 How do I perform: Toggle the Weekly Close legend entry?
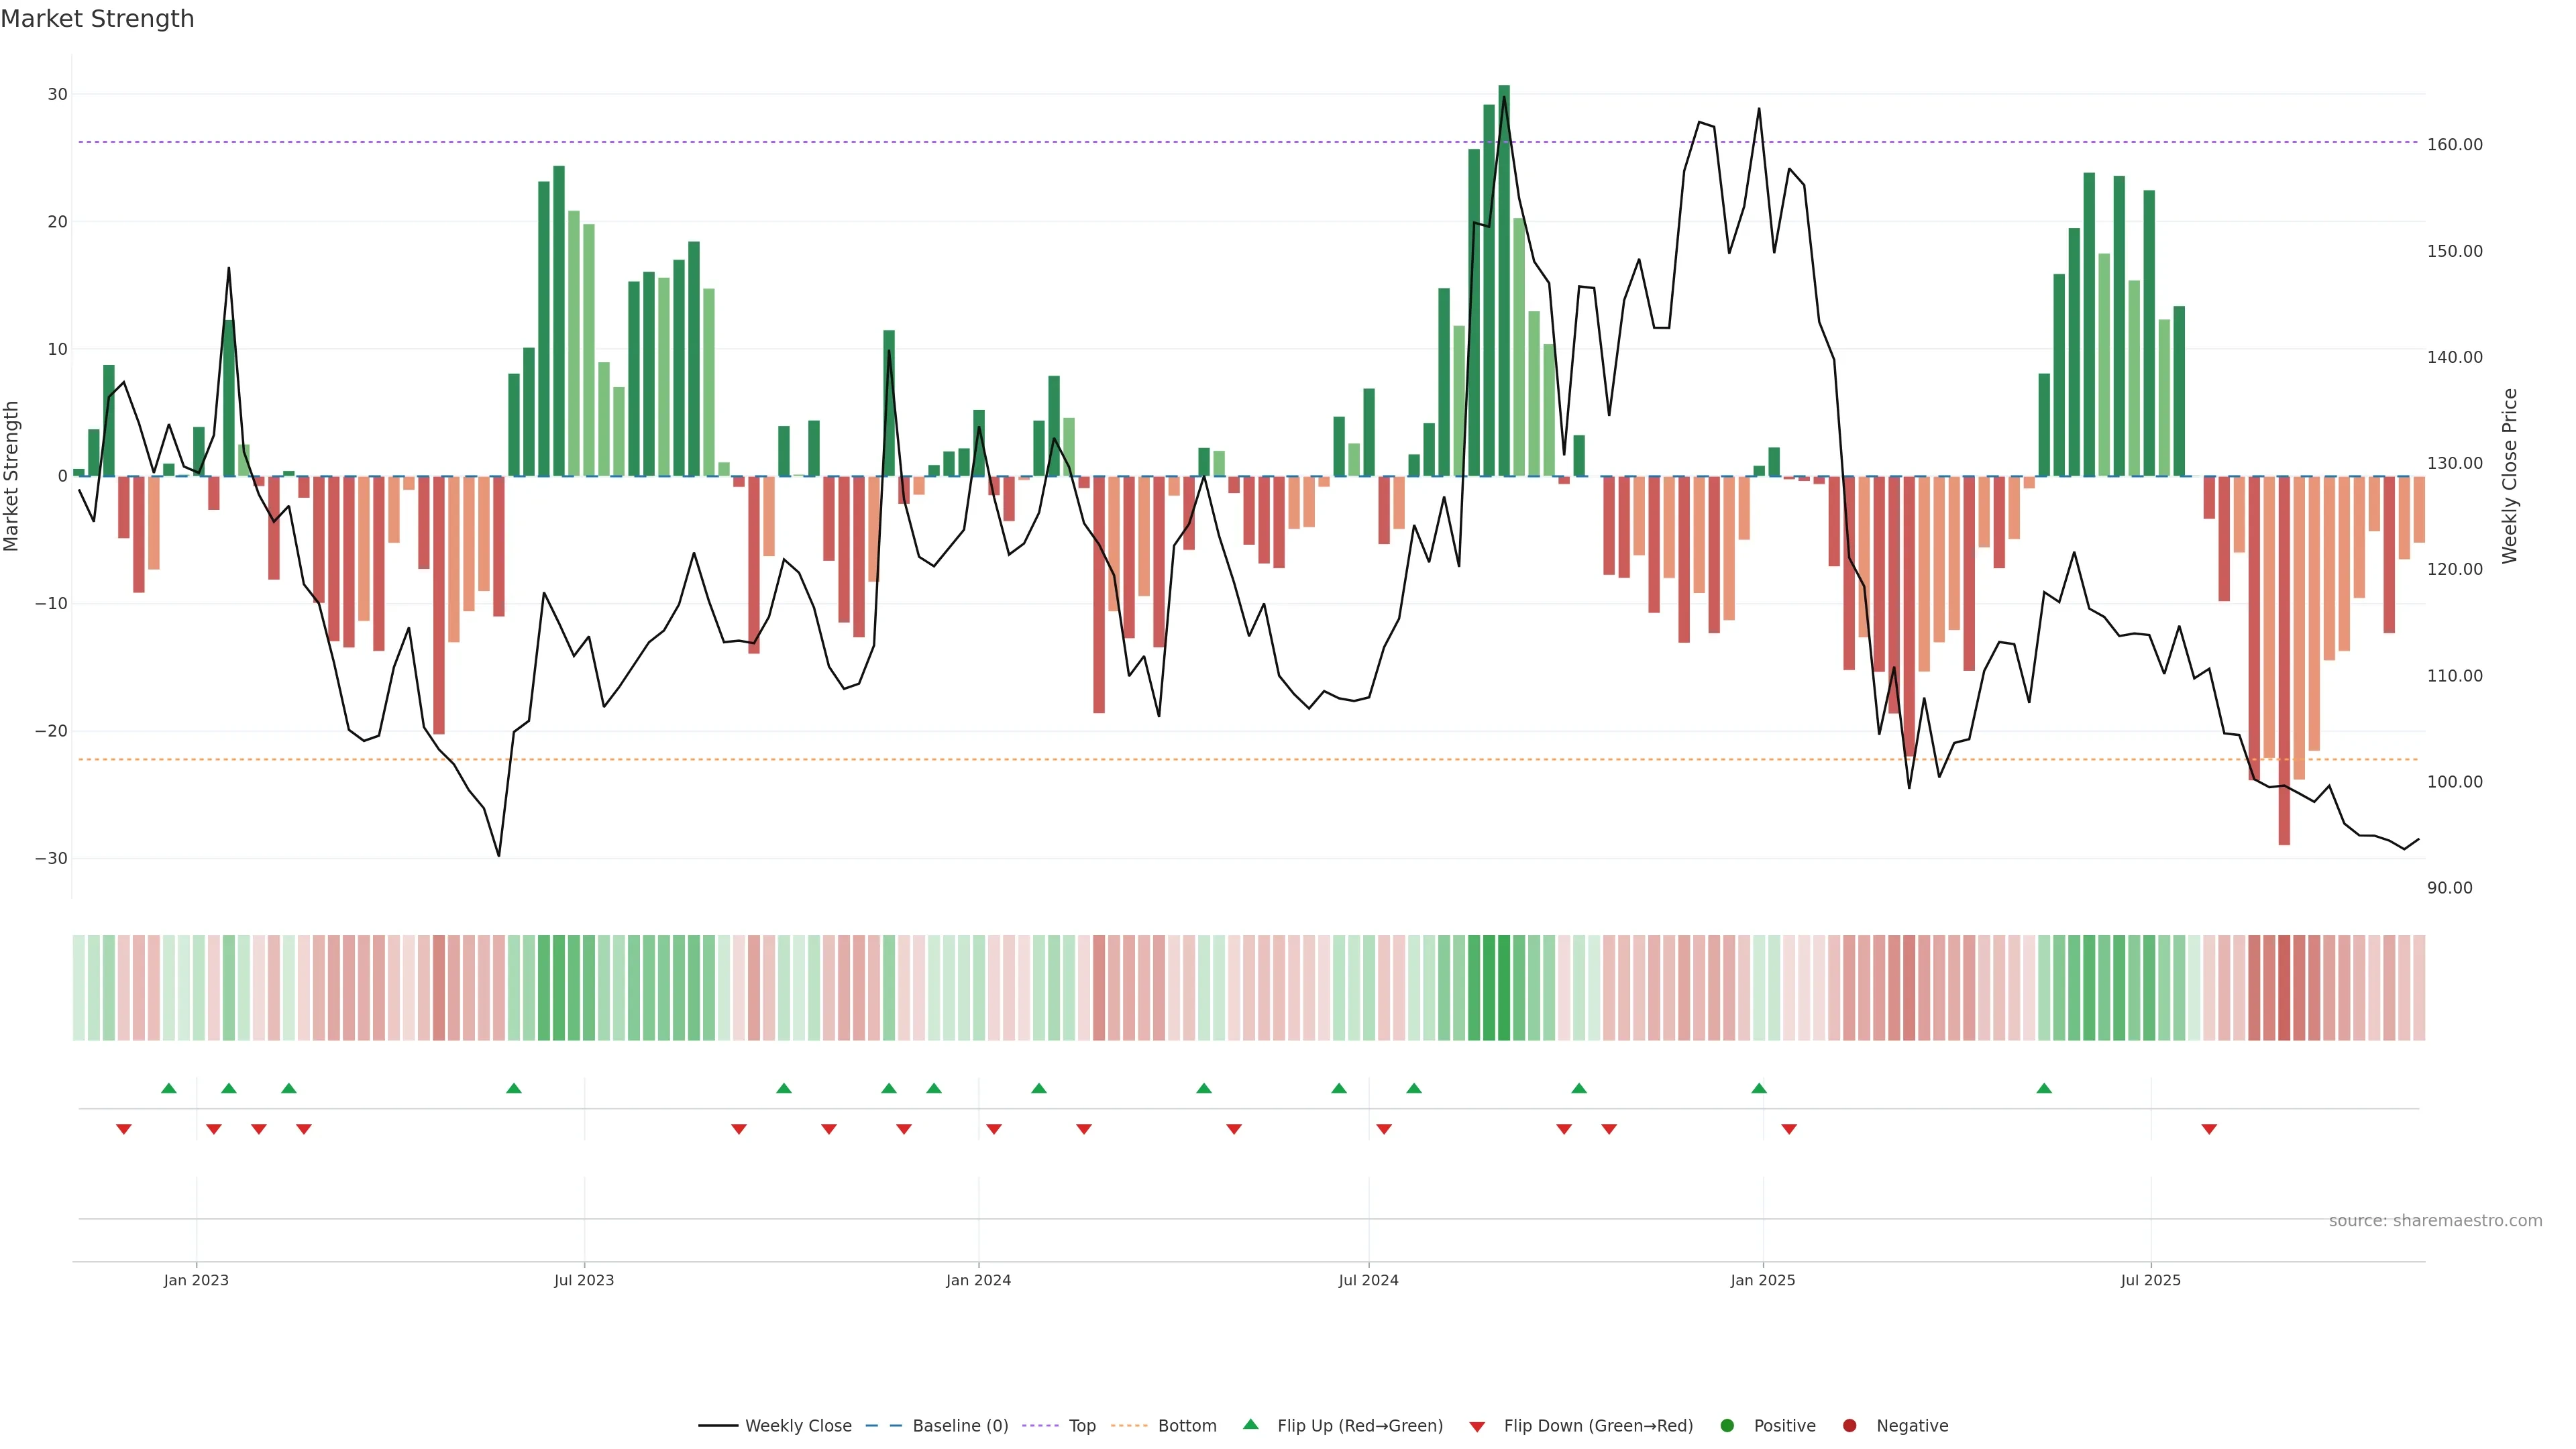pos(797,1425)
